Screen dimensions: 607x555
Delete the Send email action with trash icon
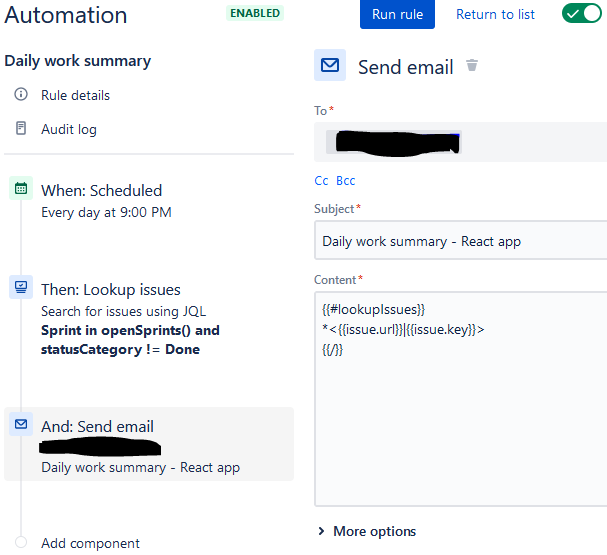point(472,65)
